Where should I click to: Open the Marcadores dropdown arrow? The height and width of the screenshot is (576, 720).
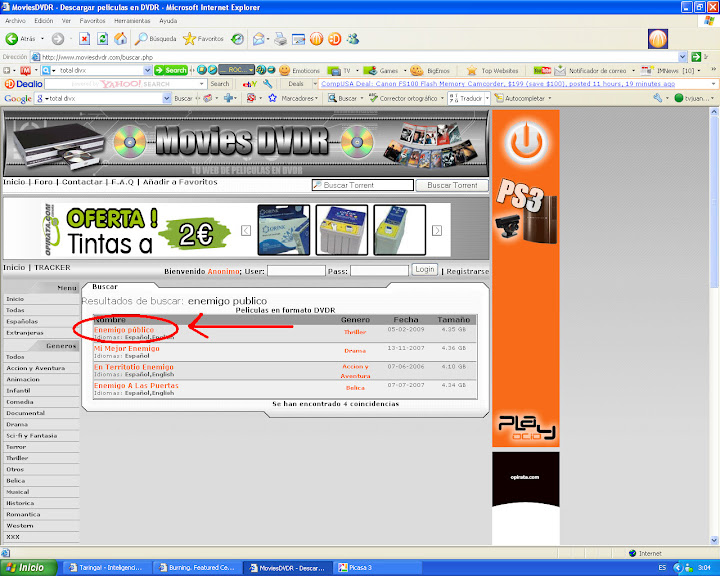316,98
